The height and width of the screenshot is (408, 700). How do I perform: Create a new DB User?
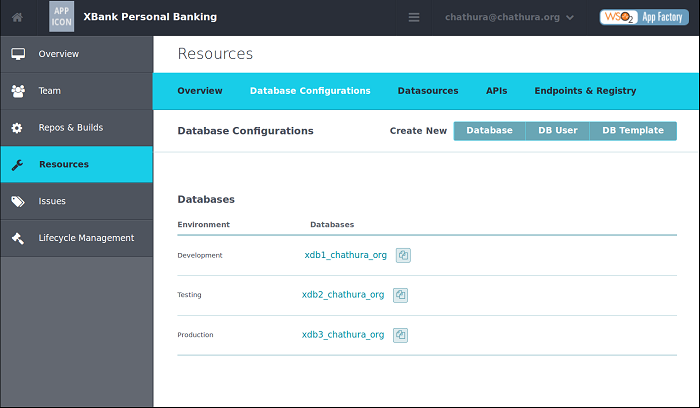(x=557, y=131)
